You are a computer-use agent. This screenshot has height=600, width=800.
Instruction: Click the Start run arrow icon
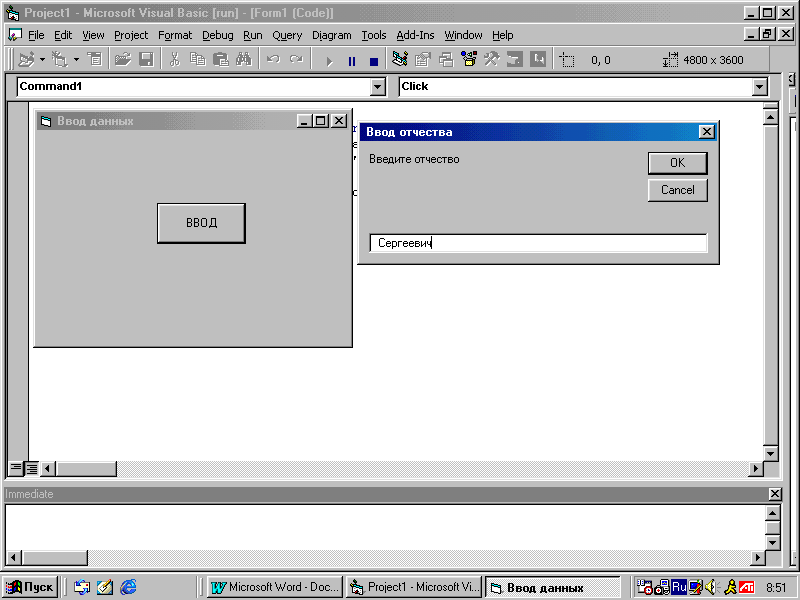click(x=329, y=61)
